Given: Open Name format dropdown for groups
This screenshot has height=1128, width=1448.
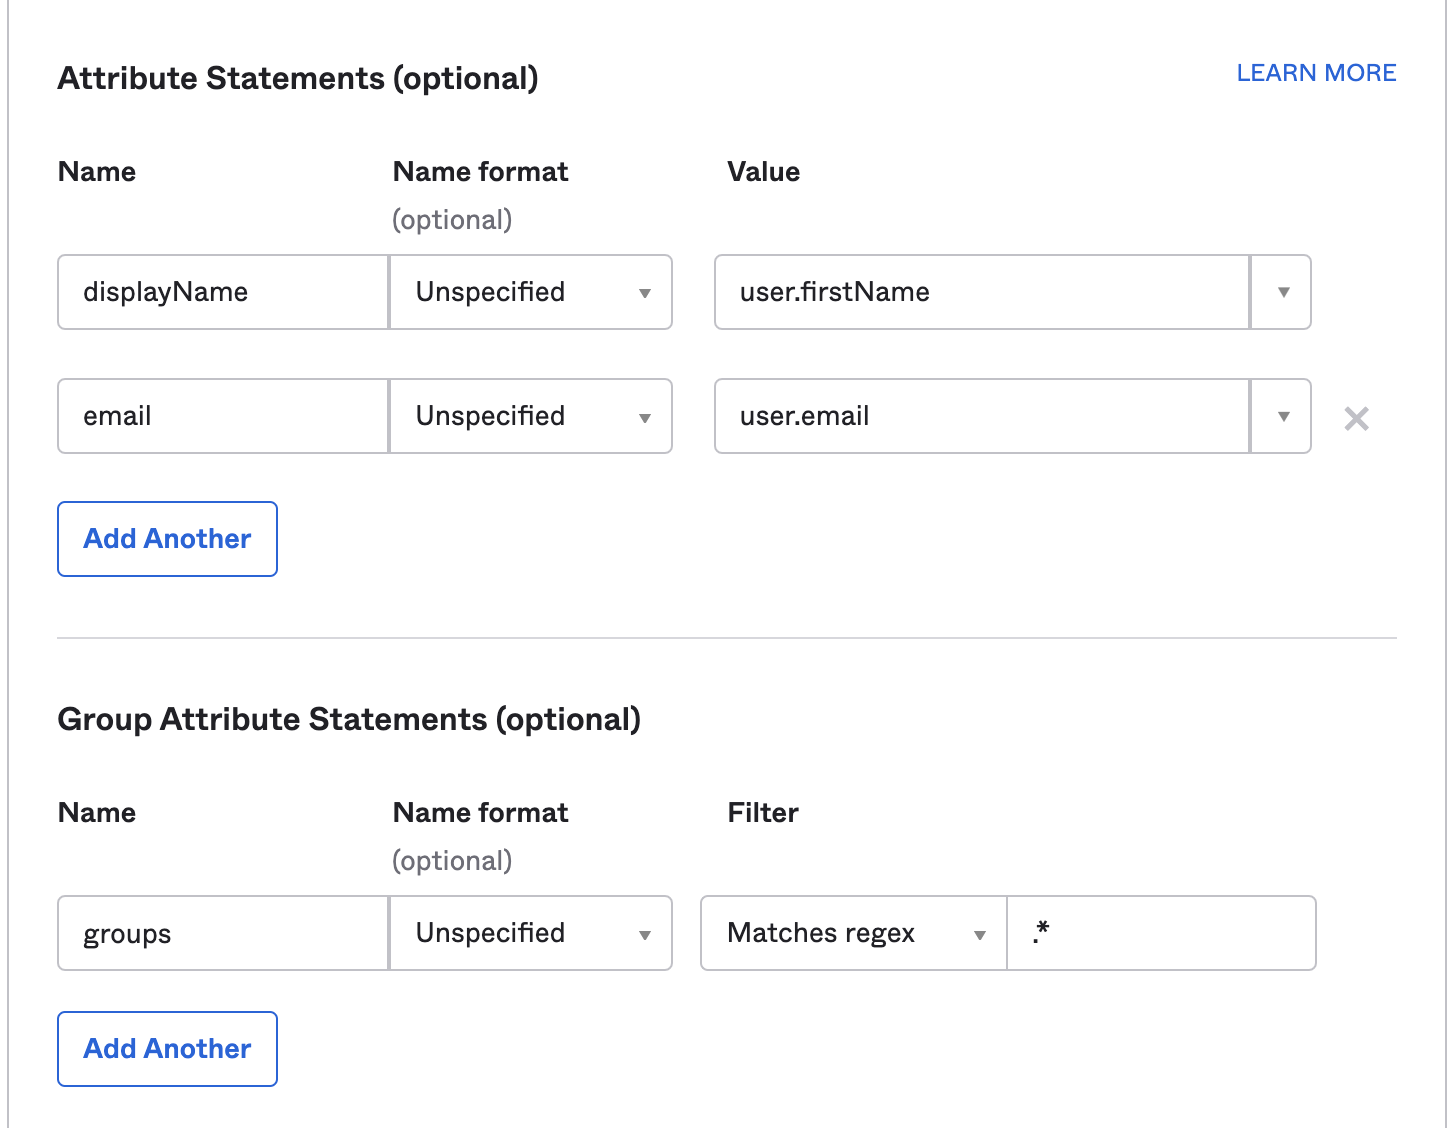Looking at the screenshot, I should click(x=530, y=933).
